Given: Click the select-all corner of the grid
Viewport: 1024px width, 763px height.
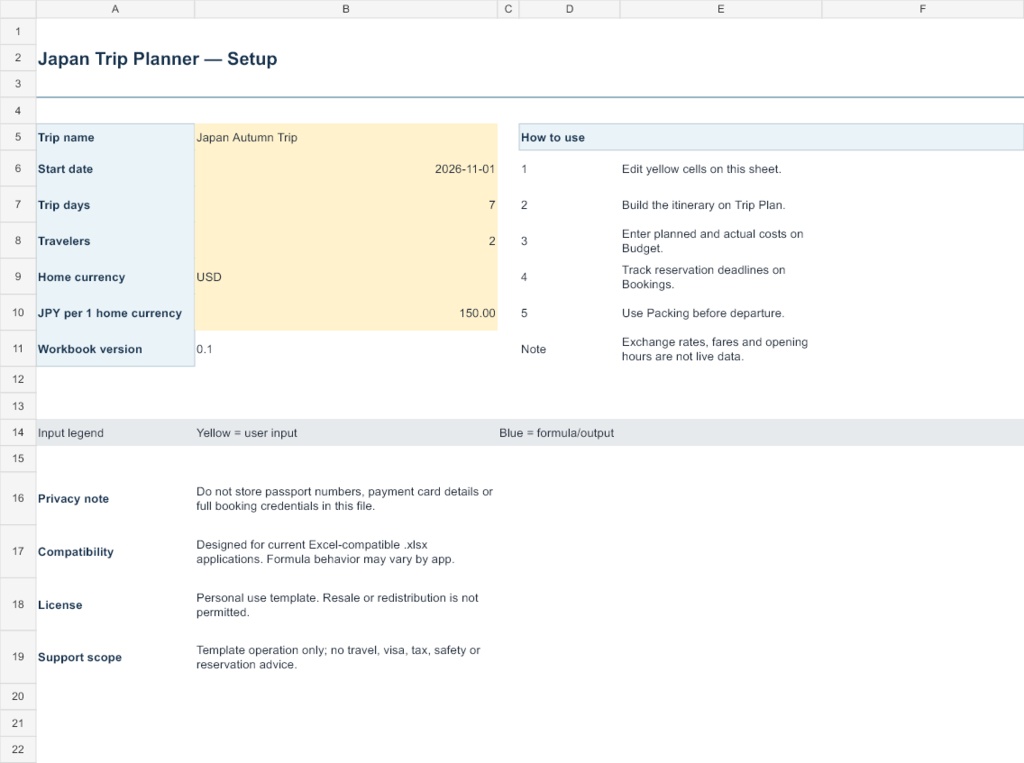Looking at the screenshot, I should coord(18,8).
